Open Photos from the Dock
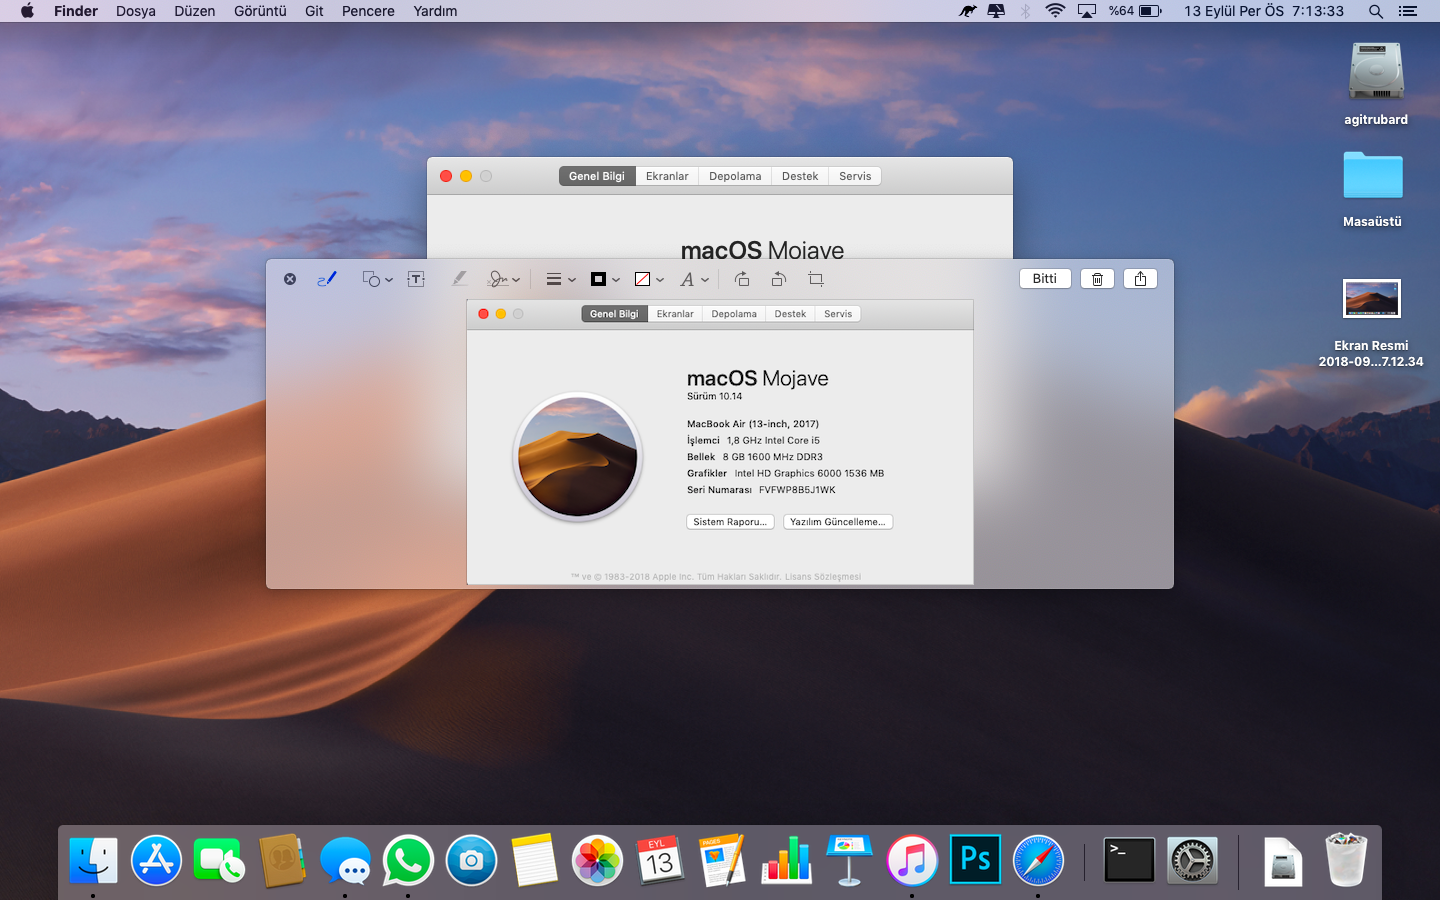The width and height of the screenshot is (1440, 900). click(597, 861)
